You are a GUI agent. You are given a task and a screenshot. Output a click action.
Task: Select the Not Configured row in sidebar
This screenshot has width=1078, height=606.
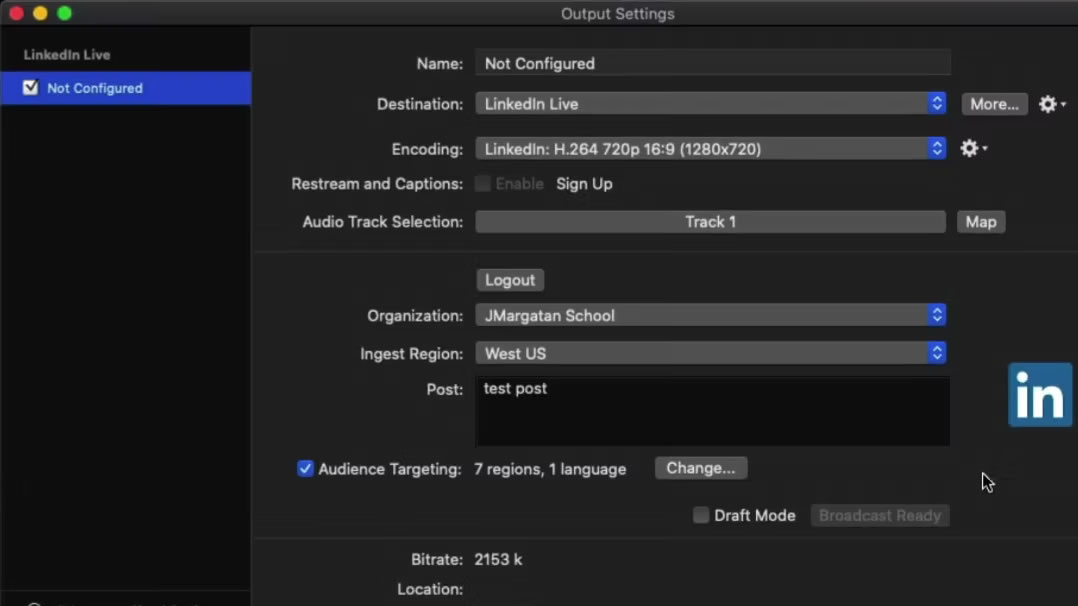click(x=126, y=88)
